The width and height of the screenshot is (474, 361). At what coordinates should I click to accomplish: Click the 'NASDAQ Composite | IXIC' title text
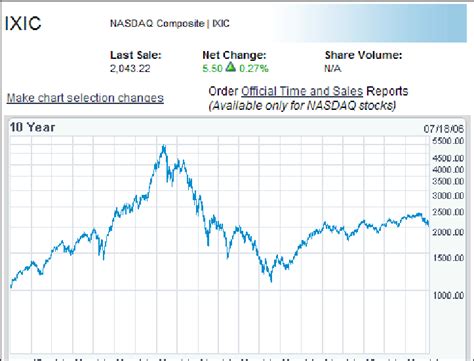pos(170,23)
